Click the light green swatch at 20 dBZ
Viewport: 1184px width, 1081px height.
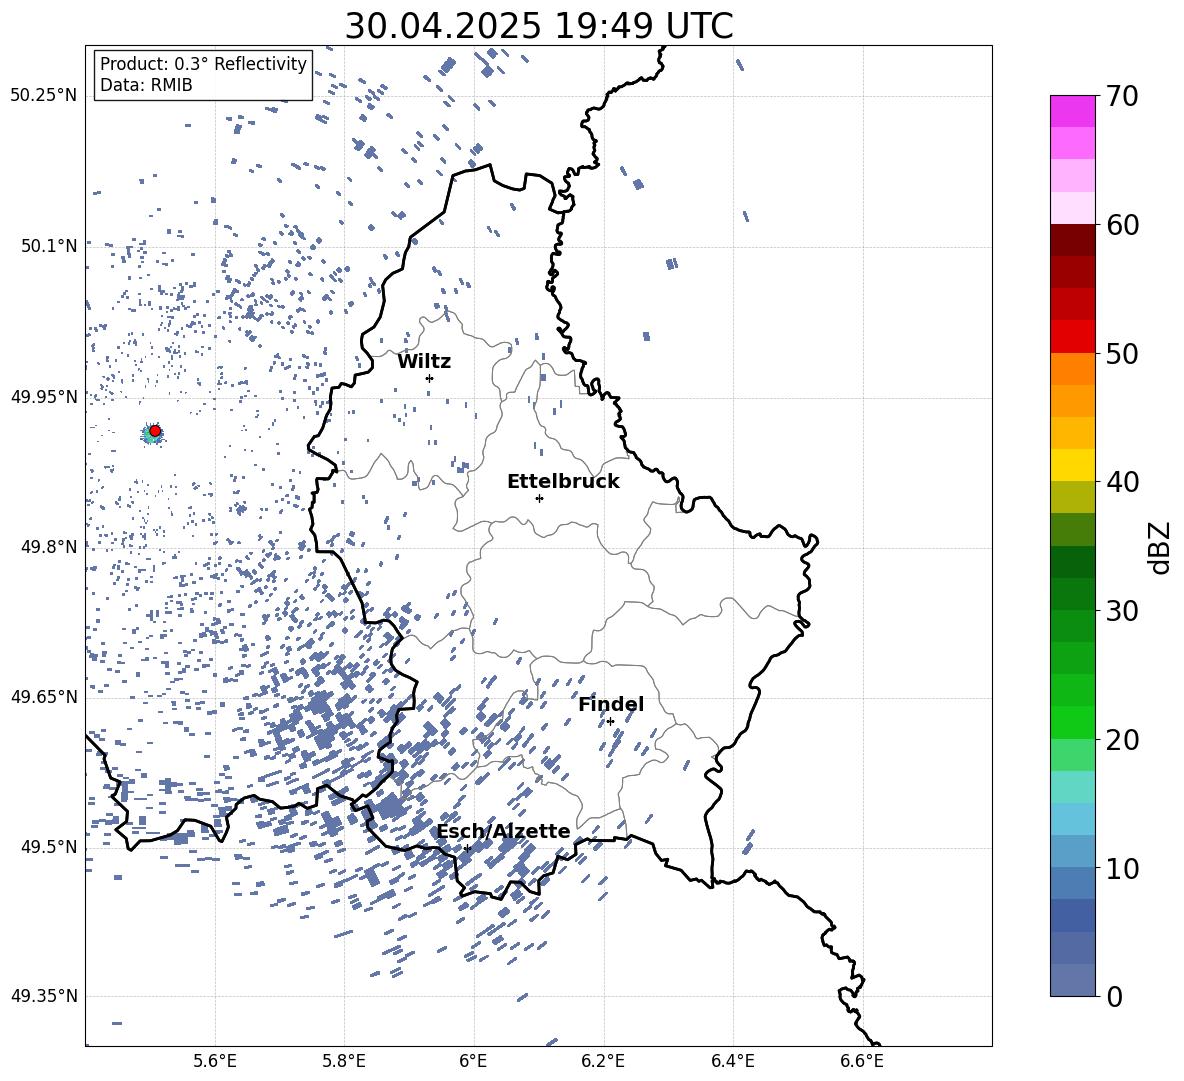click(1073, 754)
